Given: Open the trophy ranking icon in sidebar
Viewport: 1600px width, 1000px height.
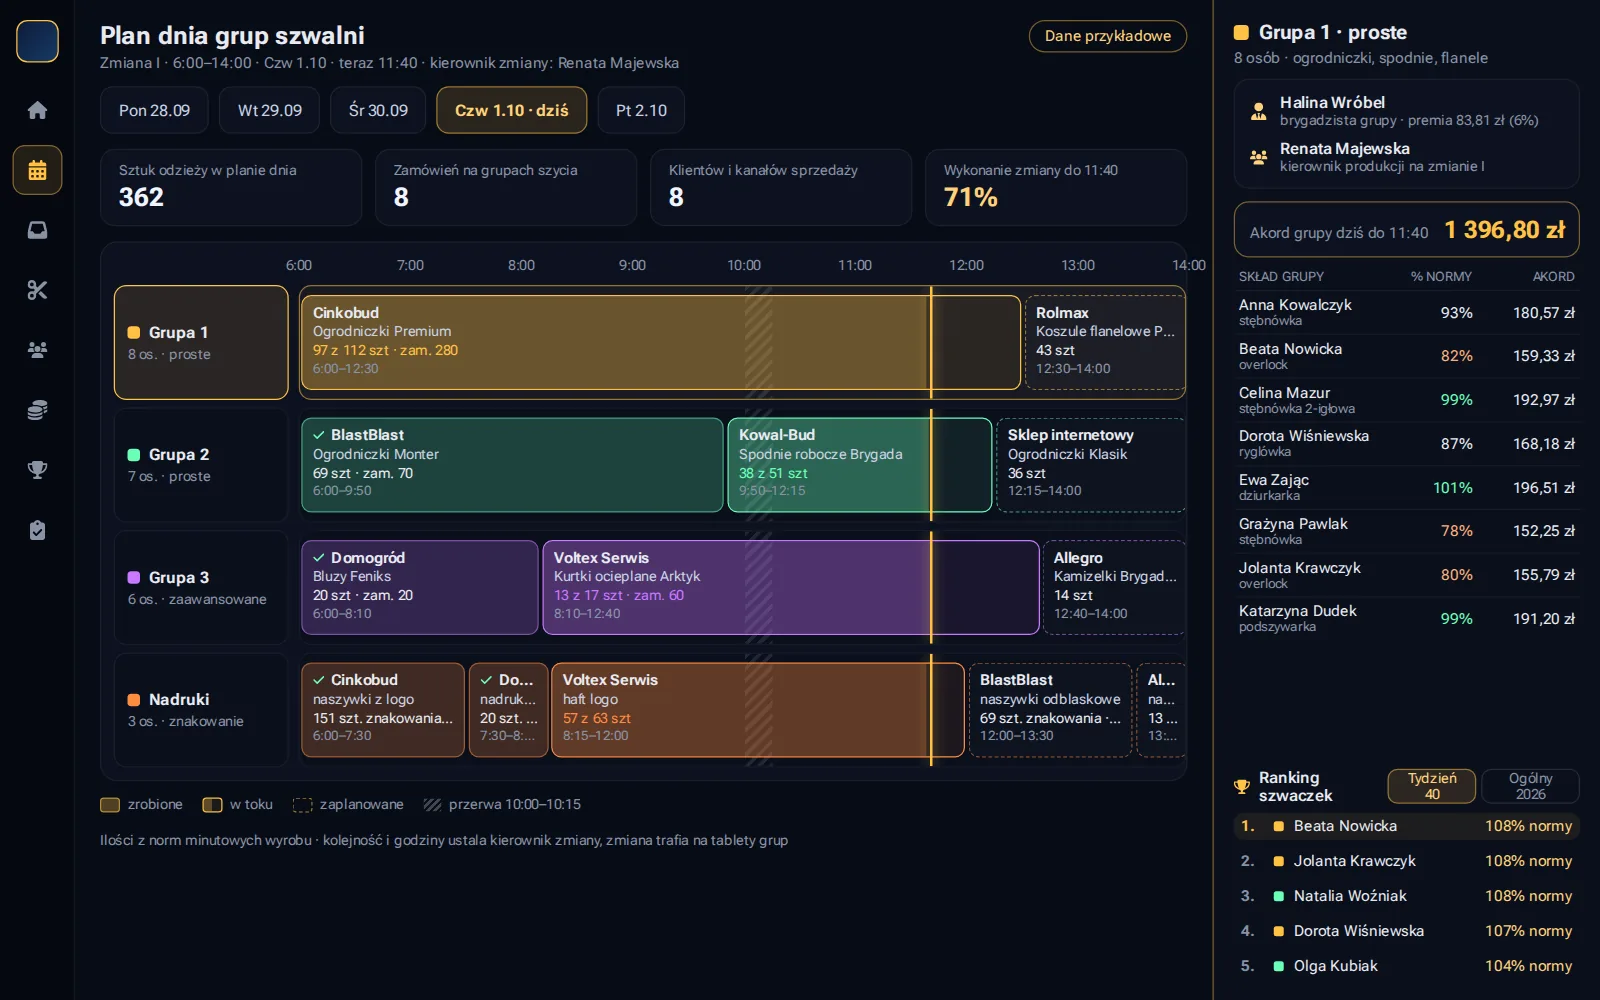Looking at the screenshot, I should coord(37,470).
